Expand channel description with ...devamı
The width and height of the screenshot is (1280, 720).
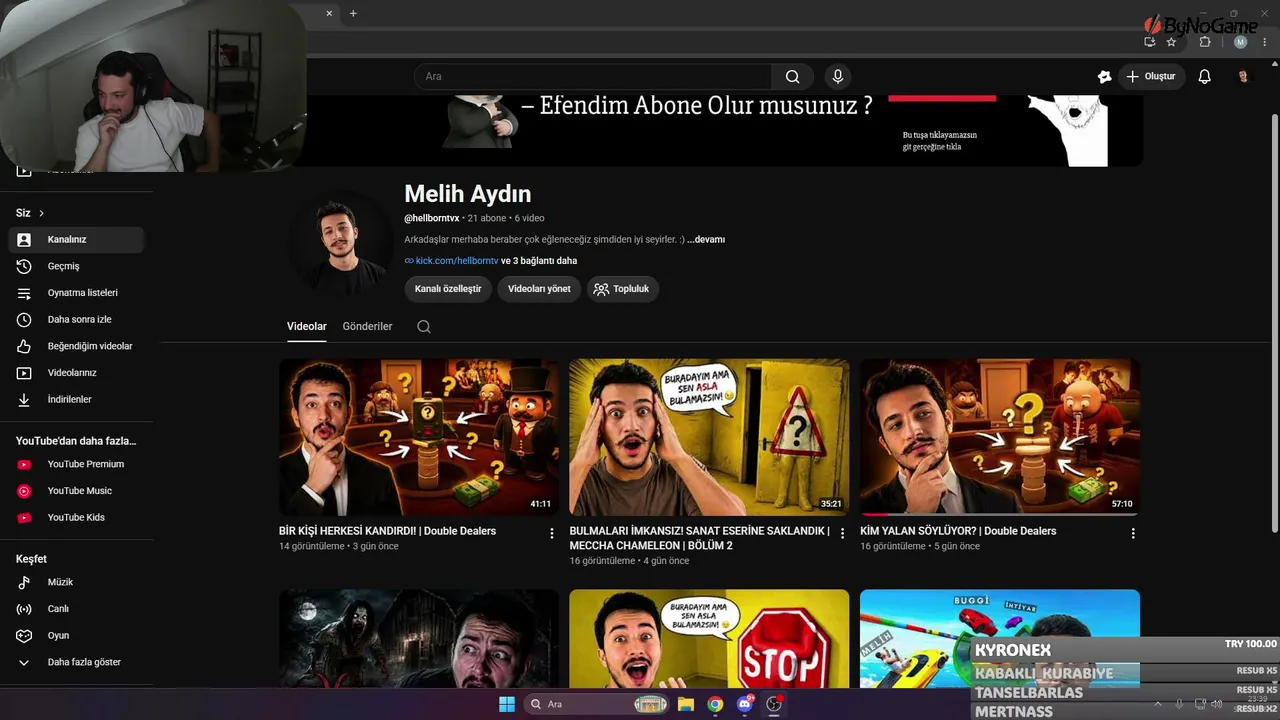[x=706, y=240]
